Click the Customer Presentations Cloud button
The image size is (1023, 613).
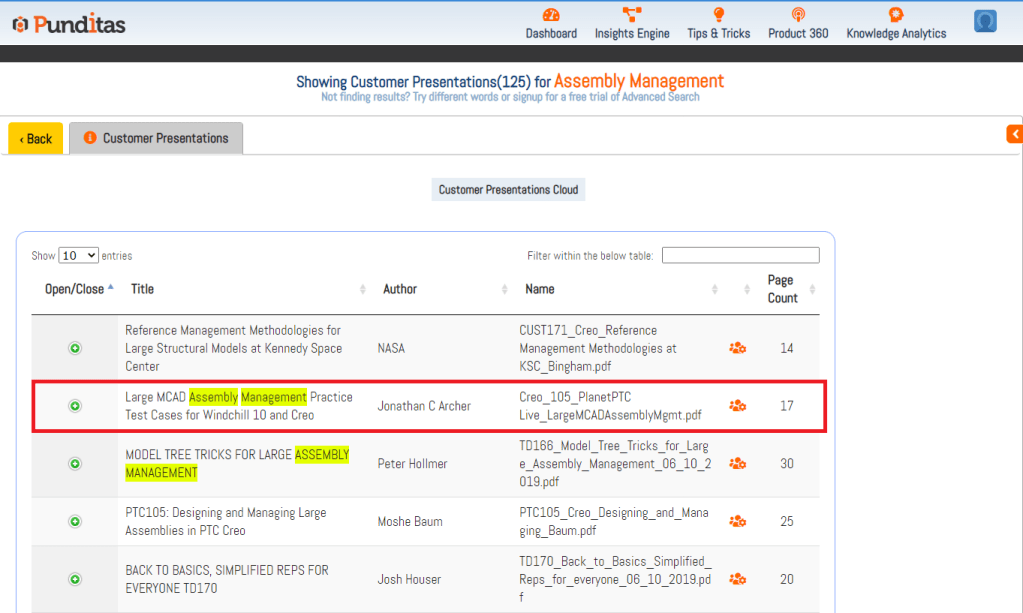pyautogui.click(x=508, y=190)
